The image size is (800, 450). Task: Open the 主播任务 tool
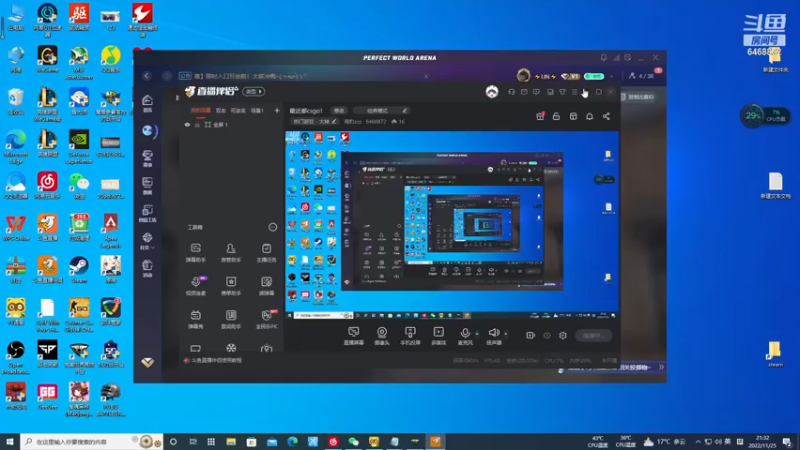click(x=266, y=253)
